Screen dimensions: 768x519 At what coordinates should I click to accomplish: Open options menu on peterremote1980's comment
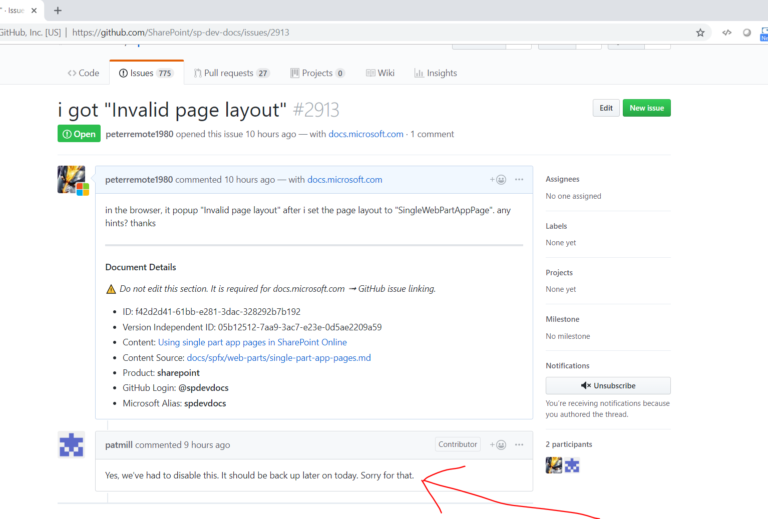[519, 180]
